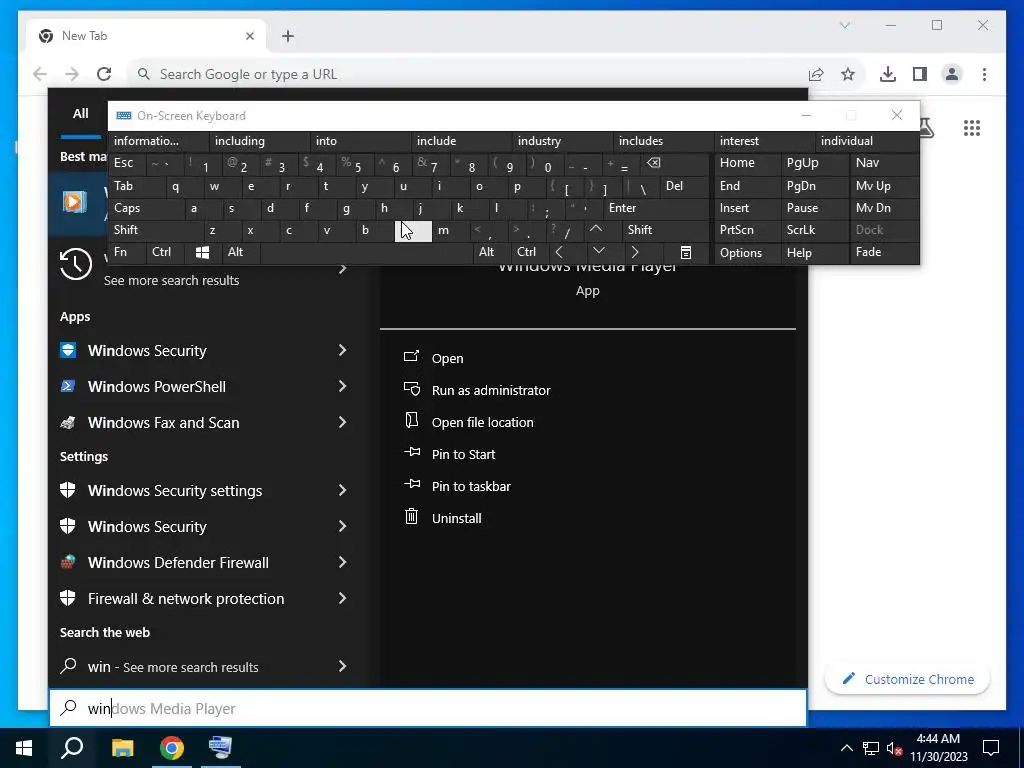Click the Enter key on keyboard

pyautogui.click(x=655, y=208)
